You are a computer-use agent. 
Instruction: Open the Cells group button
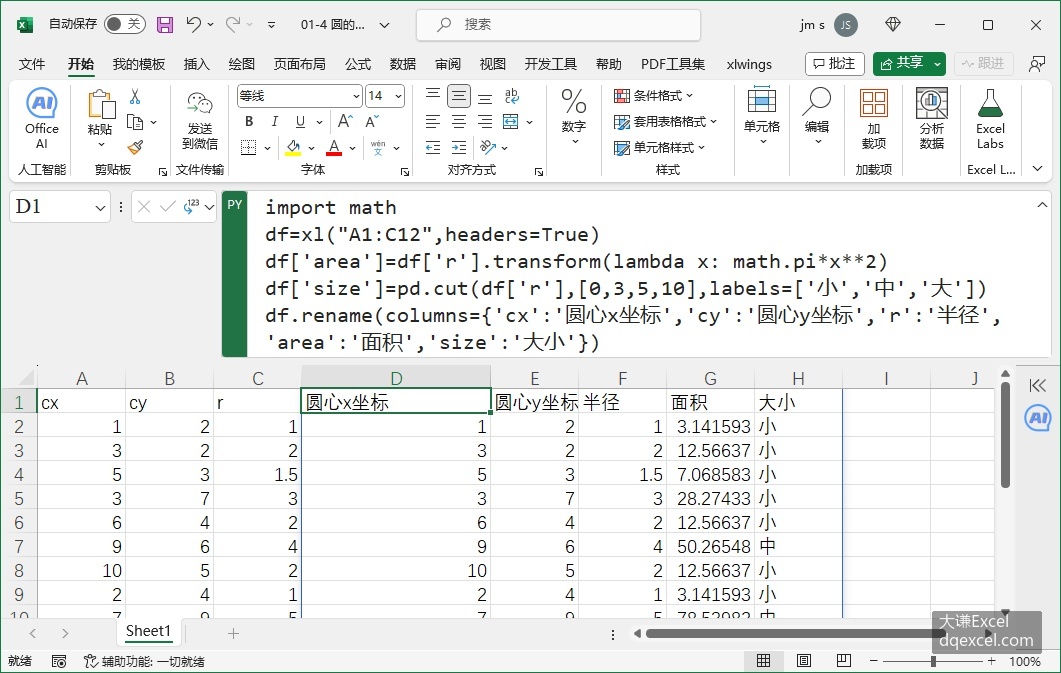762,116
